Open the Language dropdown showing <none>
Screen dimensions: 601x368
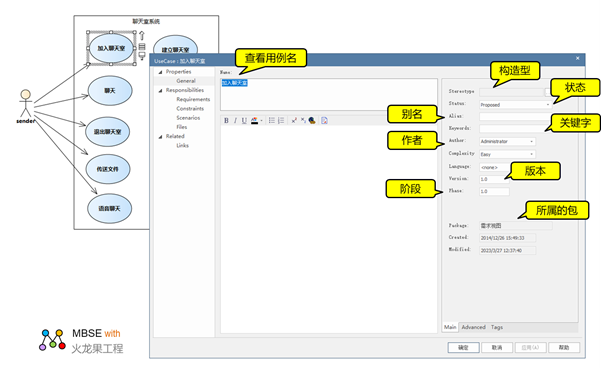click(495, 167)
